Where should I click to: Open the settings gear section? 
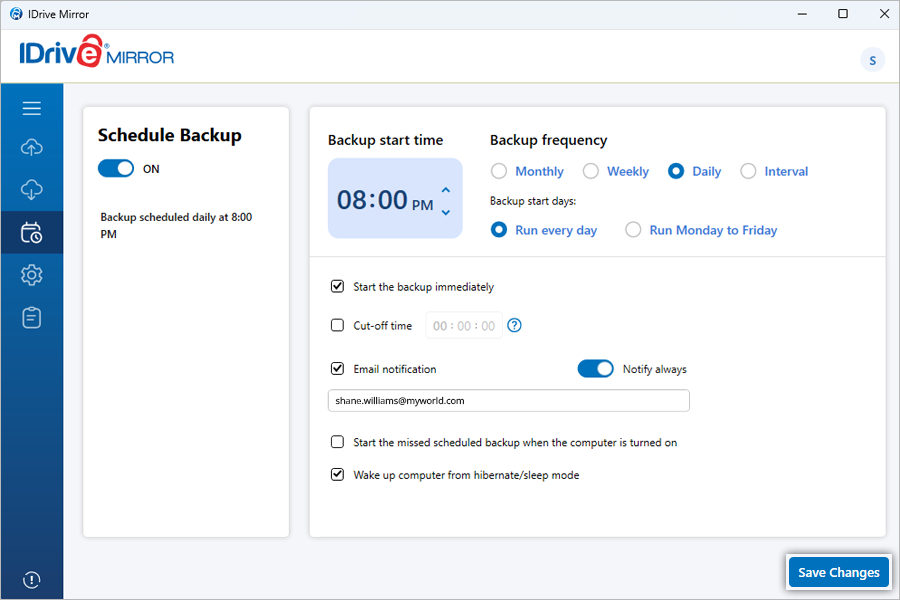(x=31, y=275)
